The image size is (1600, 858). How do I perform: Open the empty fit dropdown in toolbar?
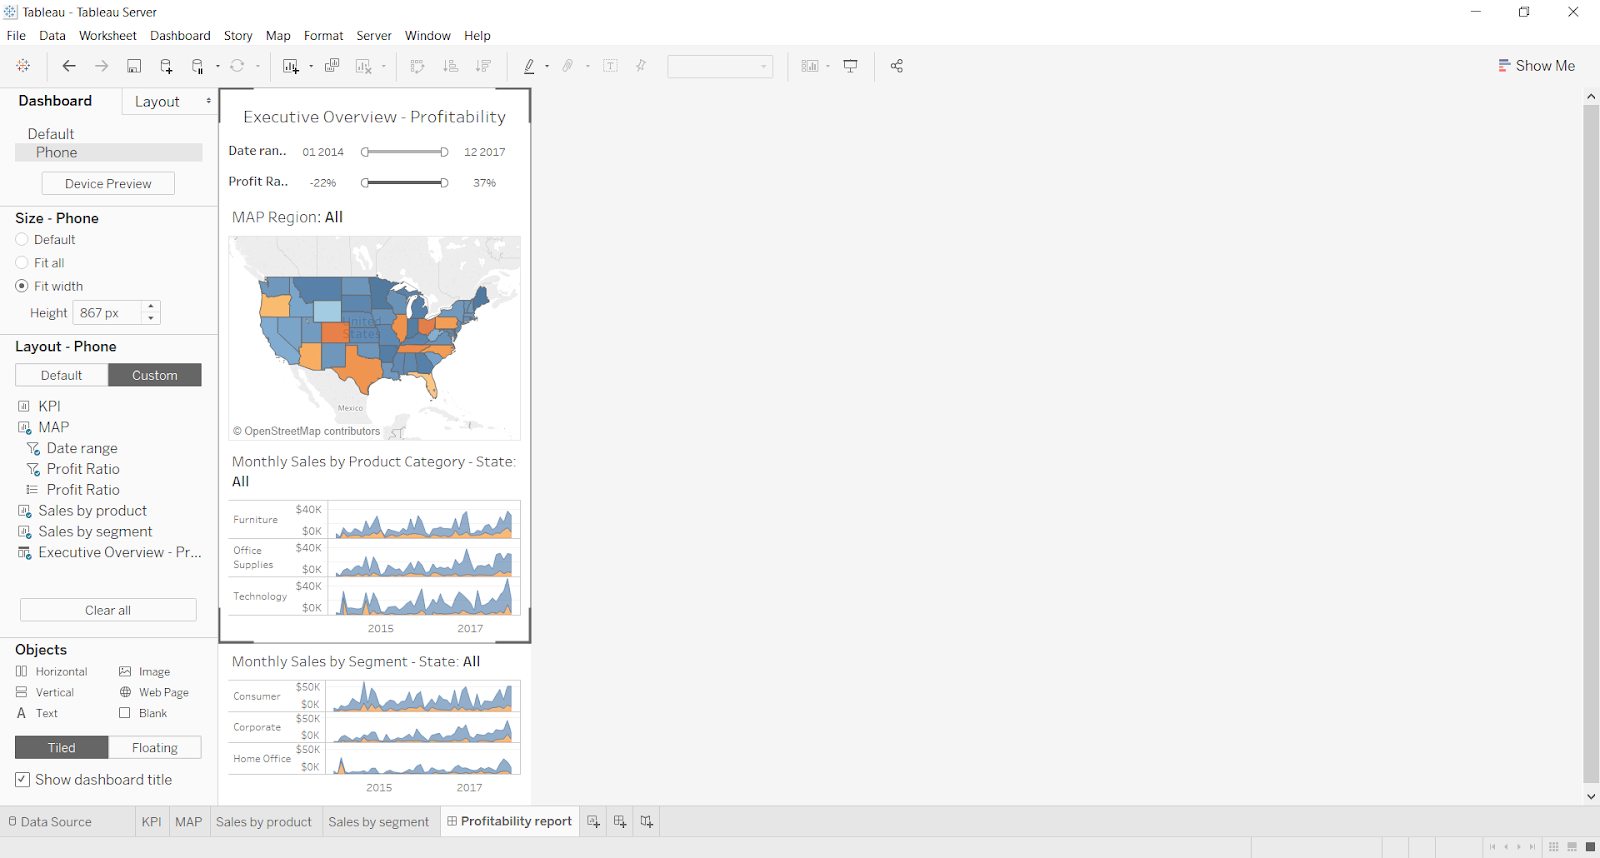tap(720, 66)
